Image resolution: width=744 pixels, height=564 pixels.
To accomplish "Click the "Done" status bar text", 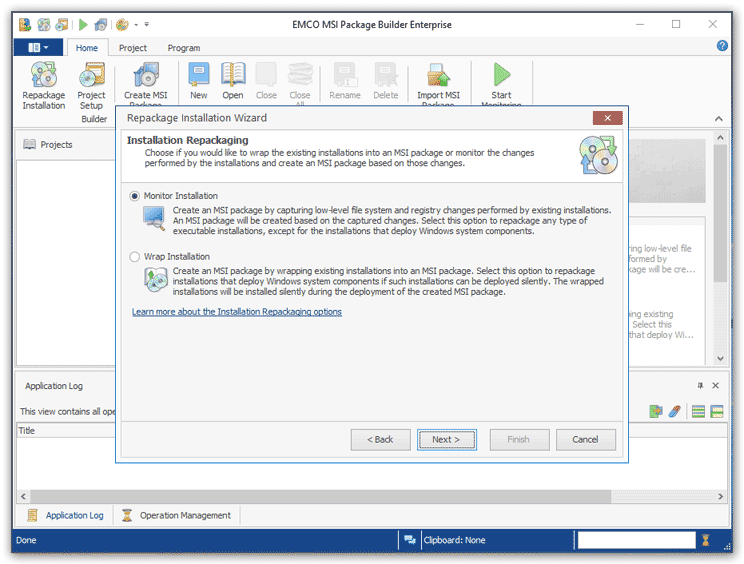I will click(26, 540).
